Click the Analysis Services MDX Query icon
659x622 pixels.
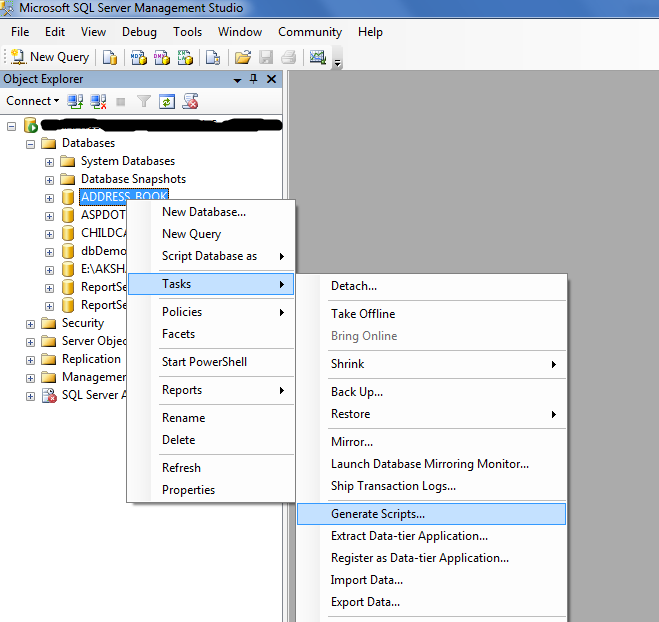139,58
